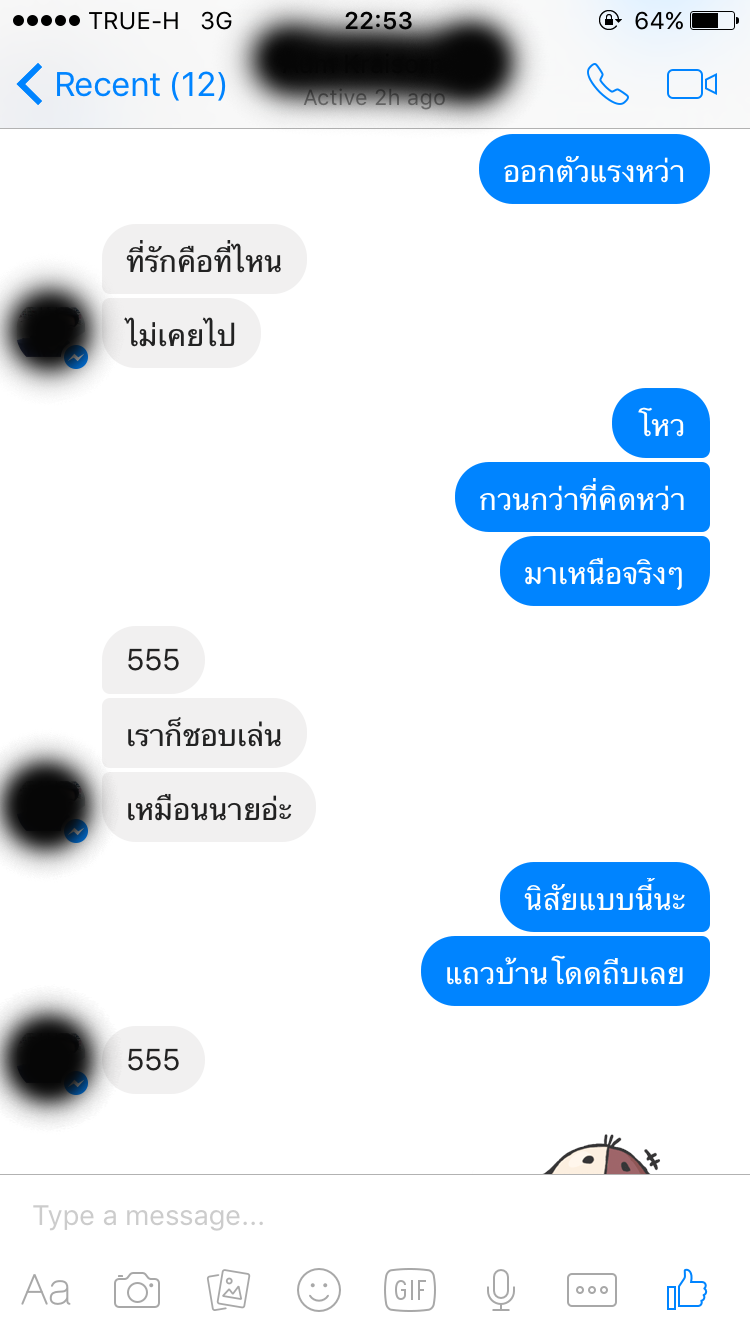
Task: Open the photo gallery picker
Action: click(x=228, y=1290)
